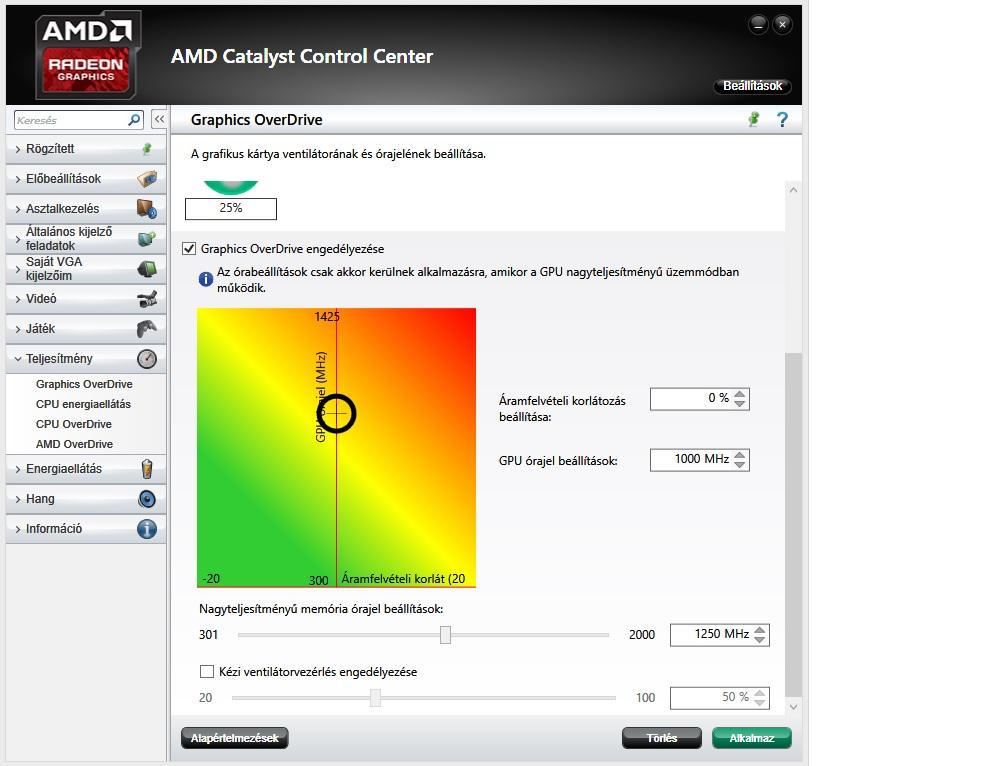Pin this page using green pin icon
Viewport: 1008px width, 766px height.
754,120
